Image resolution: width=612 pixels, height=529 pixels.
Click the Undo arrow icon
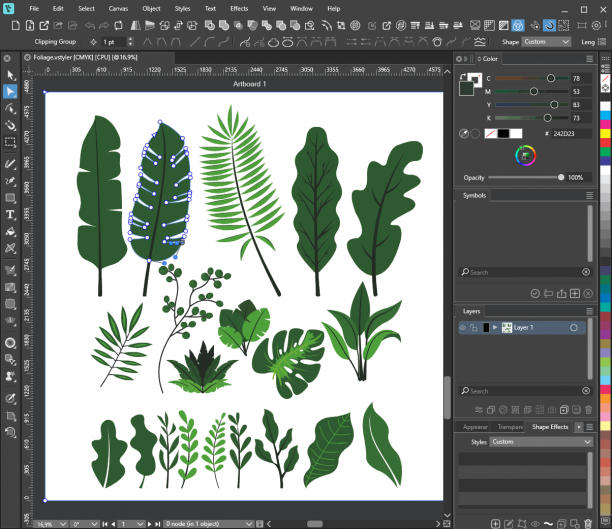pyautogui.click(x=90, y=26)
